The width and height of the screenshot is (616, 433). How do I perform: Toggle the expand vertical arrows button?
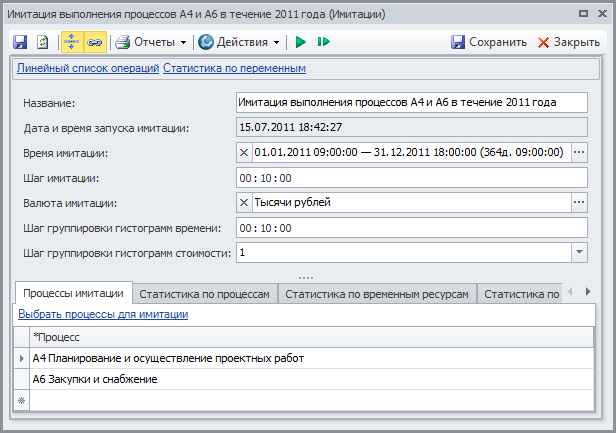pos(72,42)
